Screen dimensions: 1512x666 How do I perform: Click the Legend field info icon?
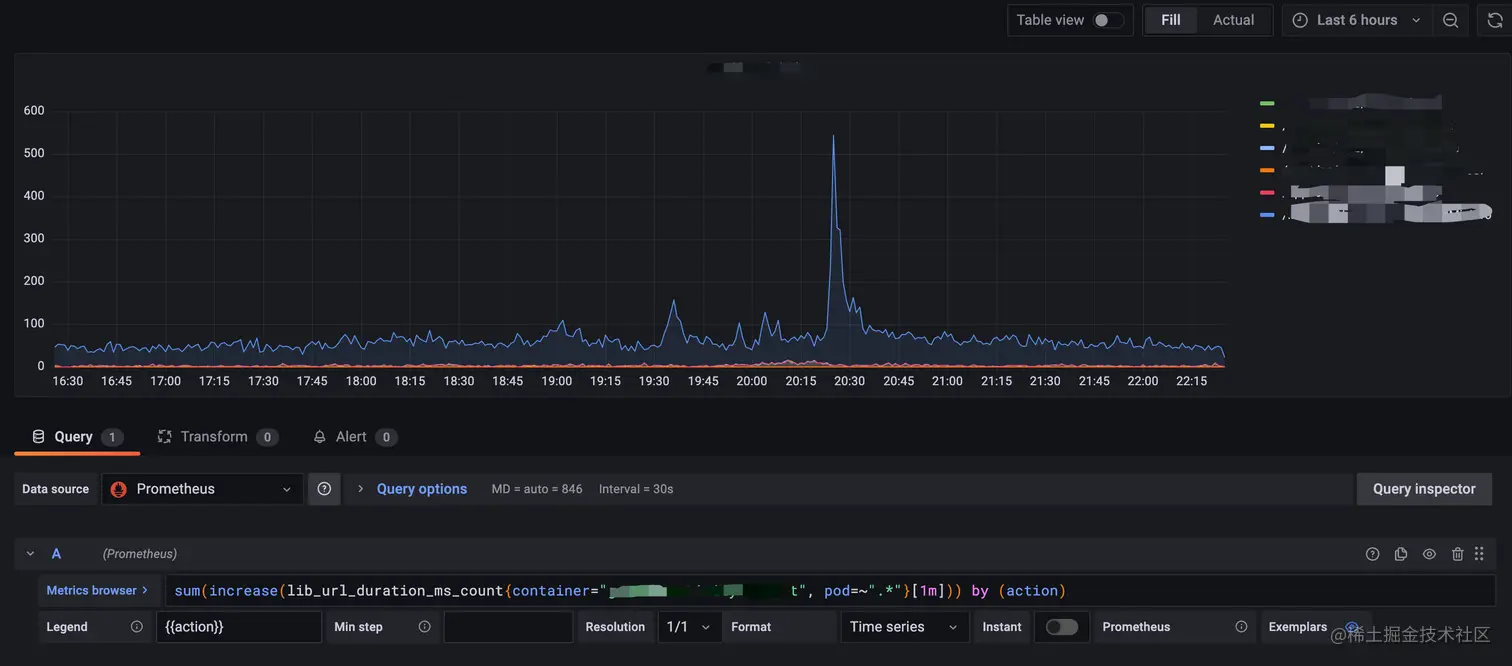[137, 627]
